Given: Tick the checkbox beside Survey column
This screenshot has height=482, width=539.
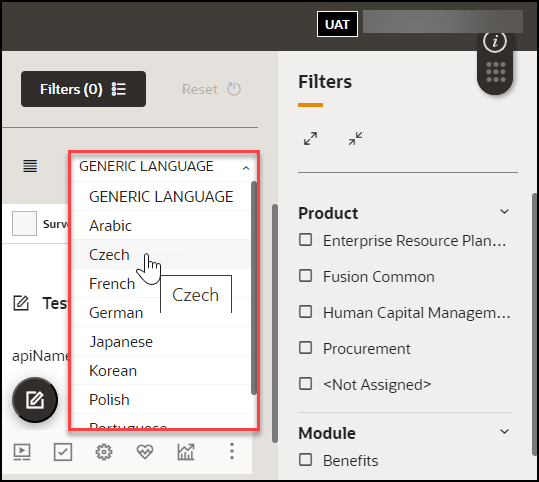Looking at the screenshot, I should coord(24,223).
